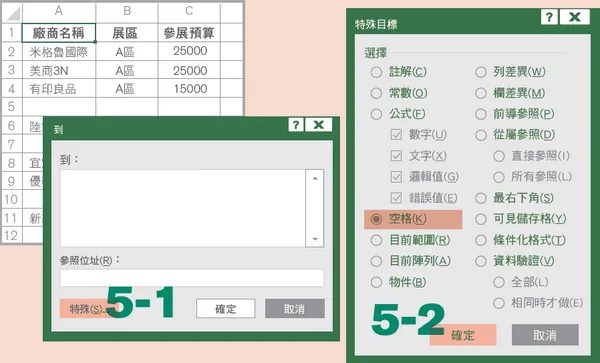Viewport: 600px width, 363px height.
Task: Select column A header
Action: point(59,11)
